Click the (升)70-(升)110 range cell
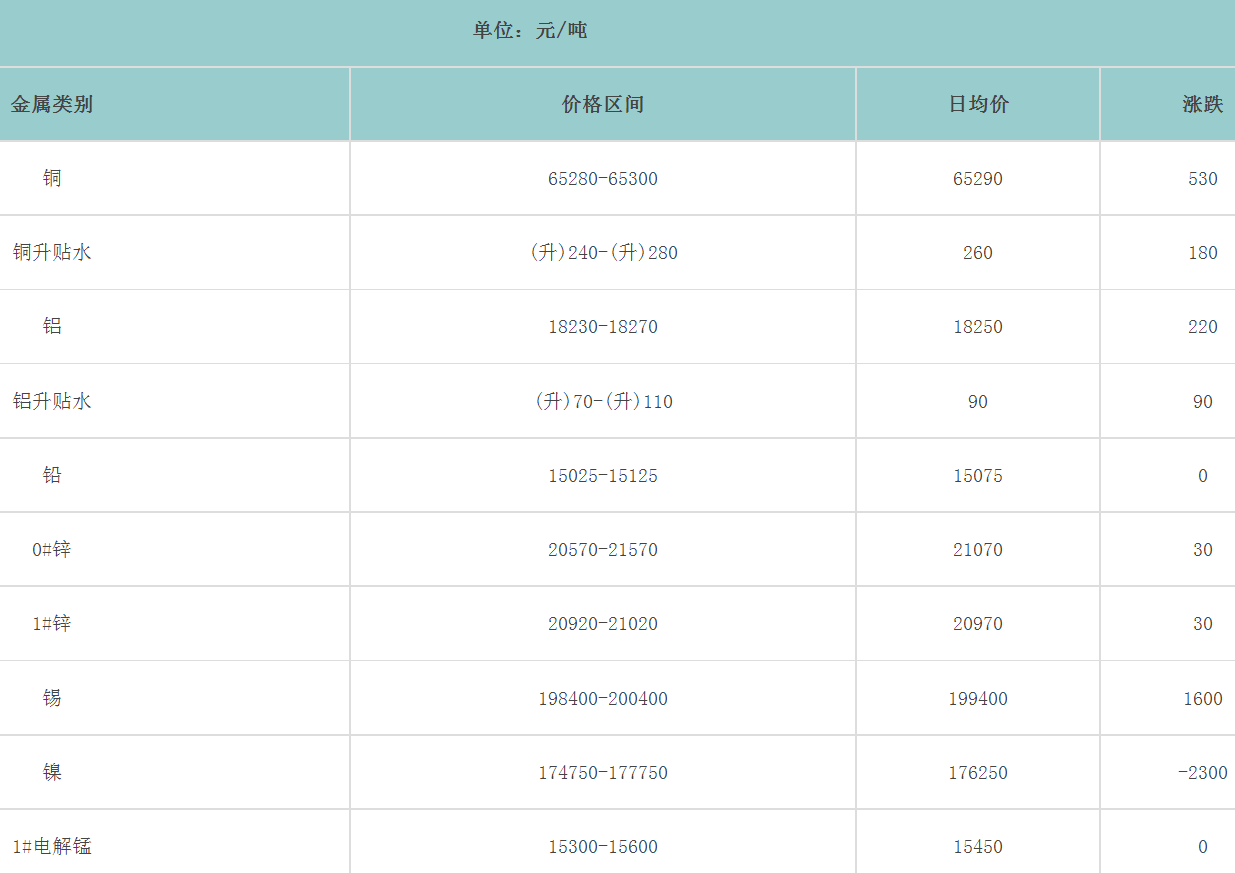This screenshot has height=873, width=1235. [603, 402]
